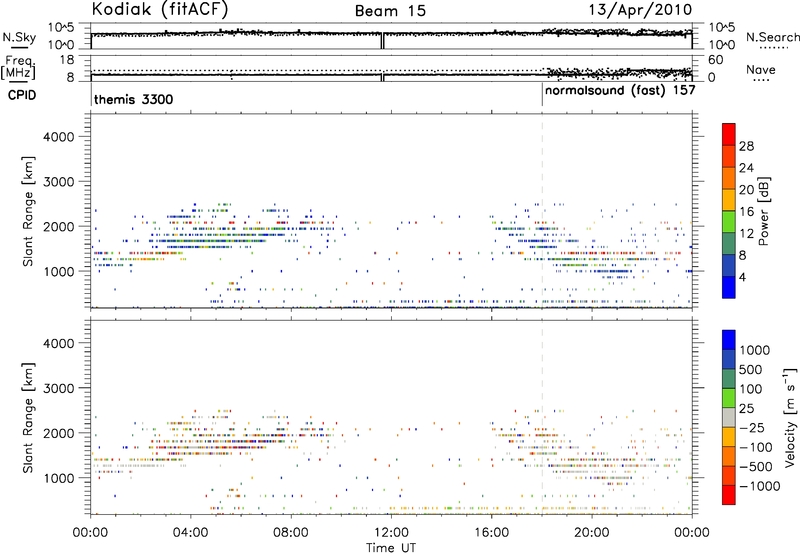This screenshot has height=554, width=800.
Task: Click the 'CPID' row label
Action: point(22,95)
